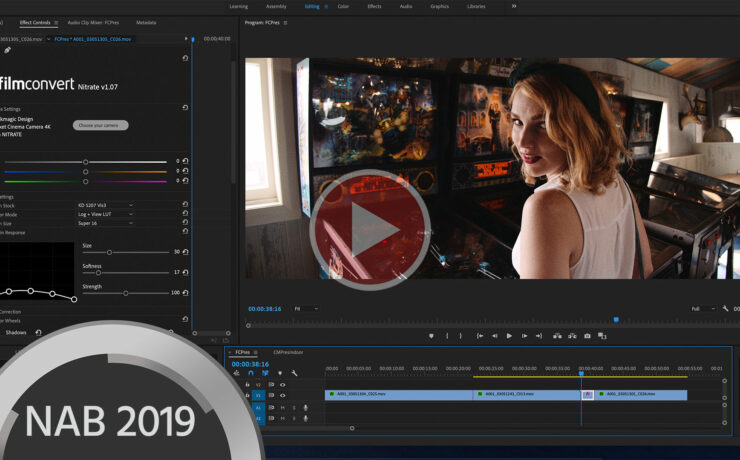Open Program monitor wrench settings

pos(725,309)
